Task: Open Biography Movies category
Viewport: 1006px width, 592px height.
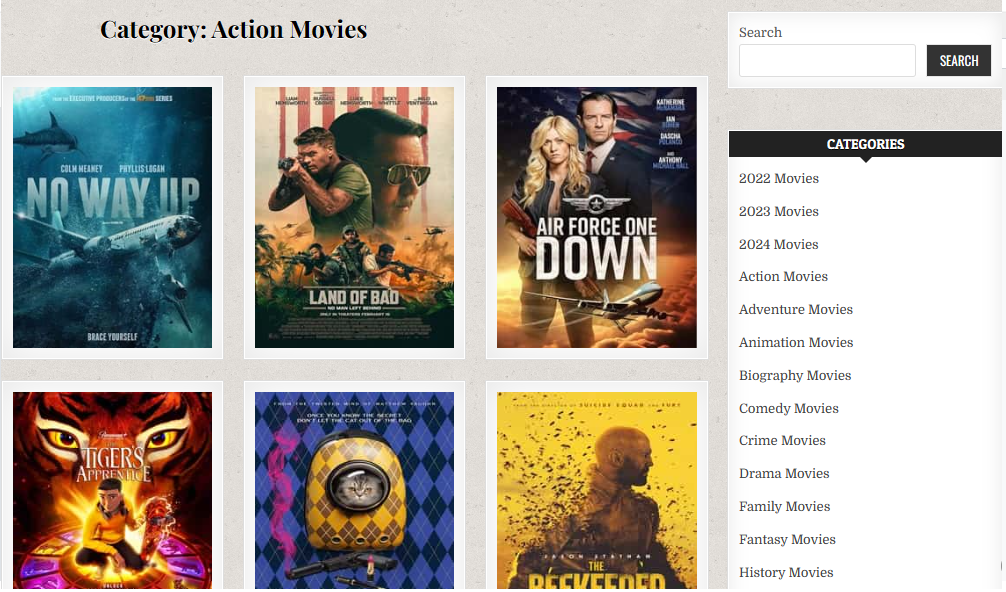Action: tap(794, 376)
